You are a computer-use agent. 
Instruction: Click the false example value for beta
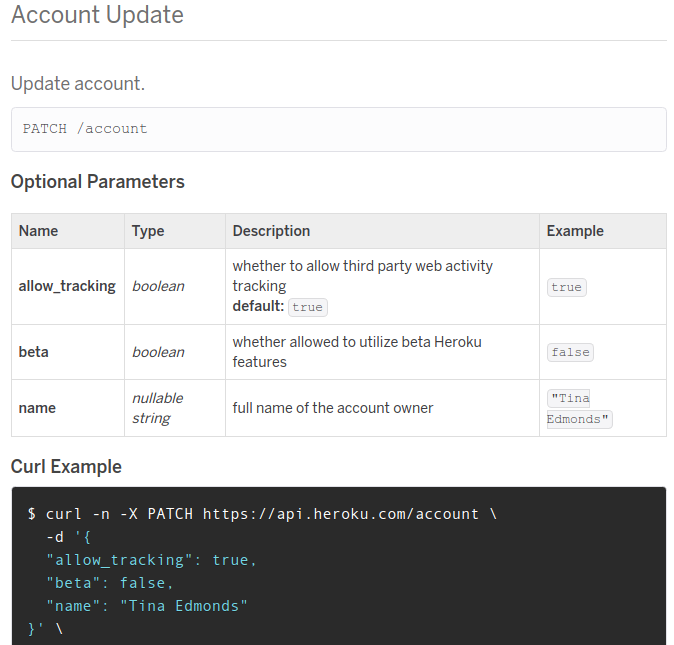pyautogui.click(x=570, y=352)
